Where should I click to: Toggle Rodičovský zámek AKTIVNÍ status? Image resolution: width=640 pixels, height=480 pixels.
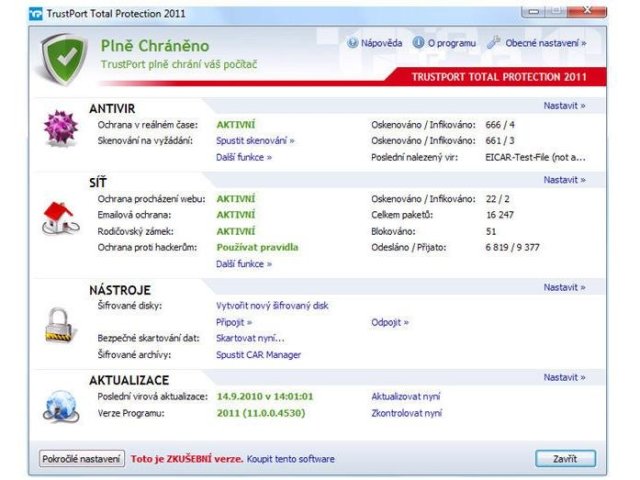point(235,231)
